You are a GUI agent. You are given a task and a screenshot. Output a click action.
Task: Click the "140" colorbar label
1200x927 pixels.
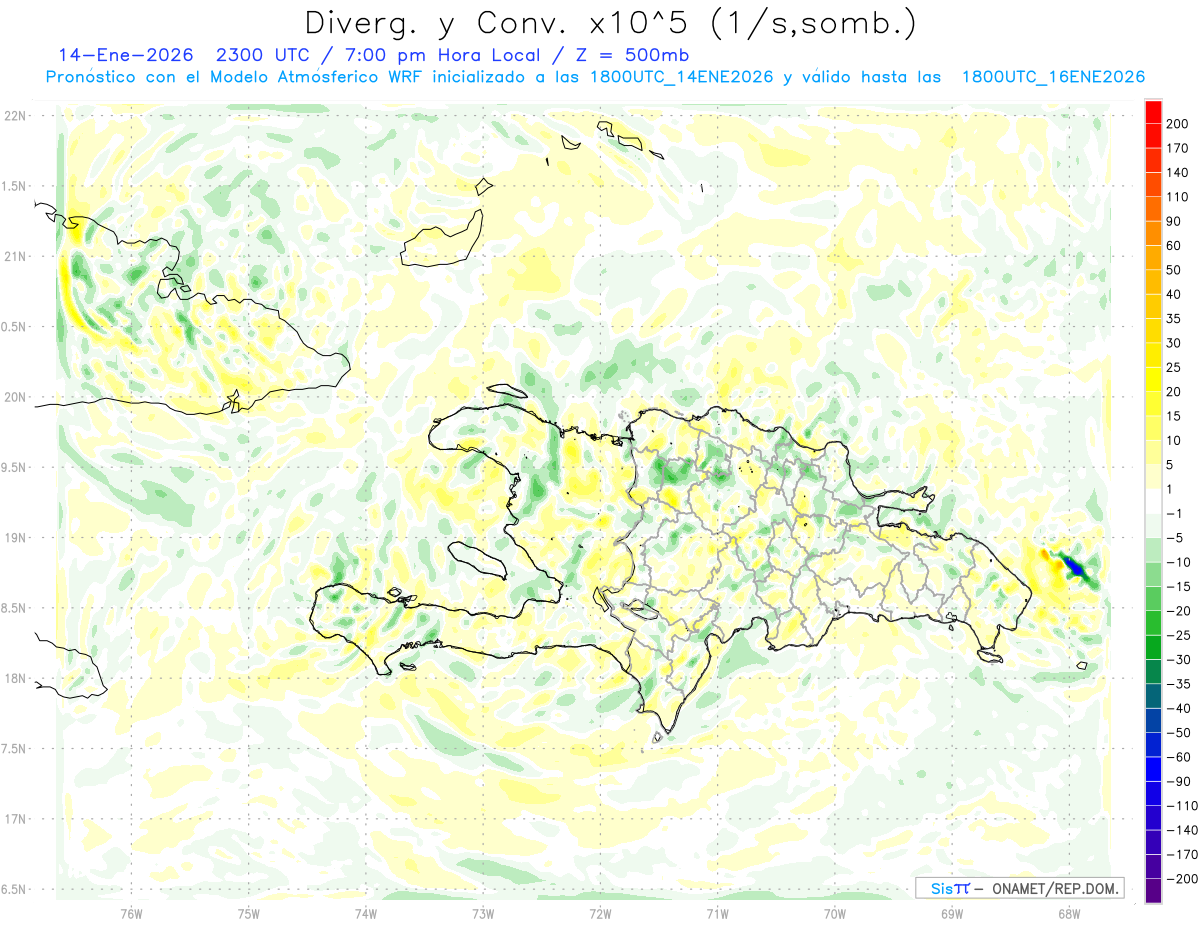point(1178,173)
